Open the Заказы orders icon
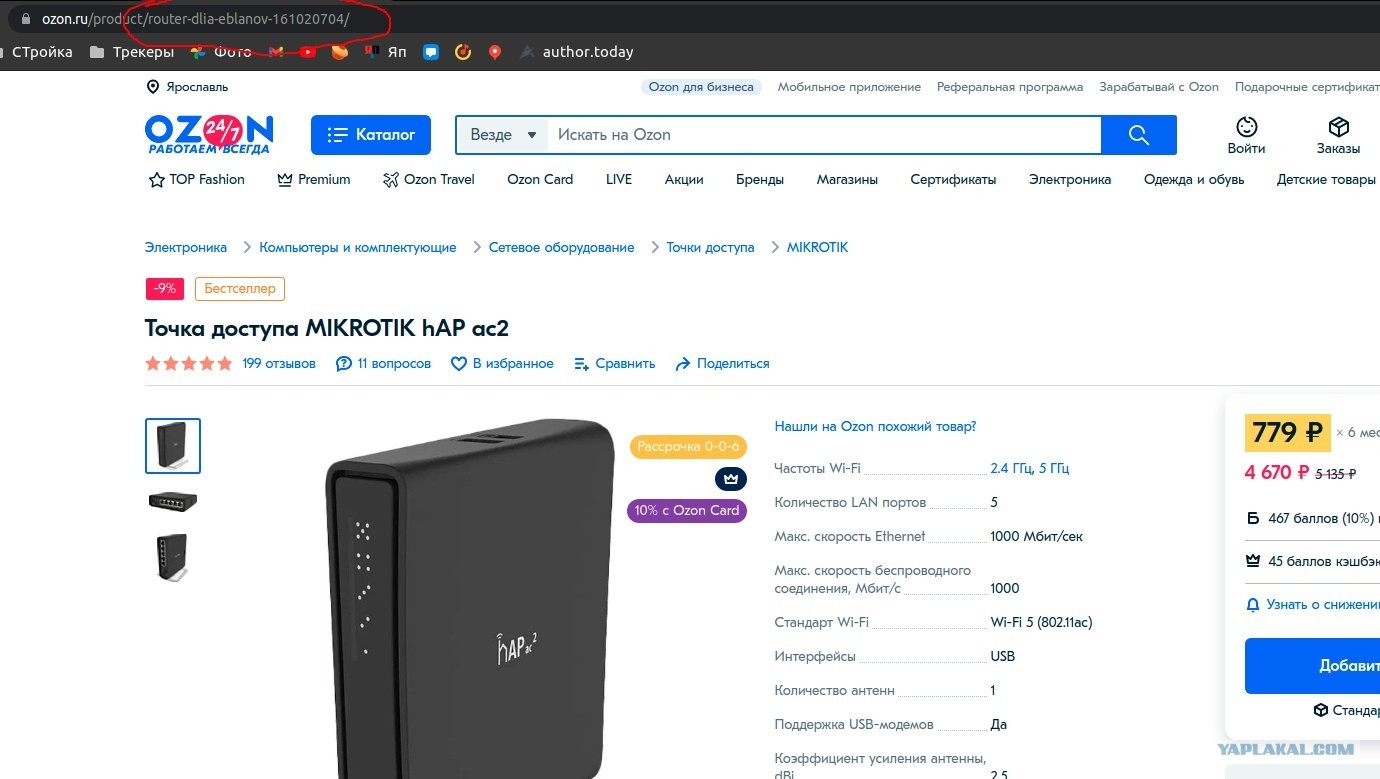1380x779 pixels. (1338, 135)
